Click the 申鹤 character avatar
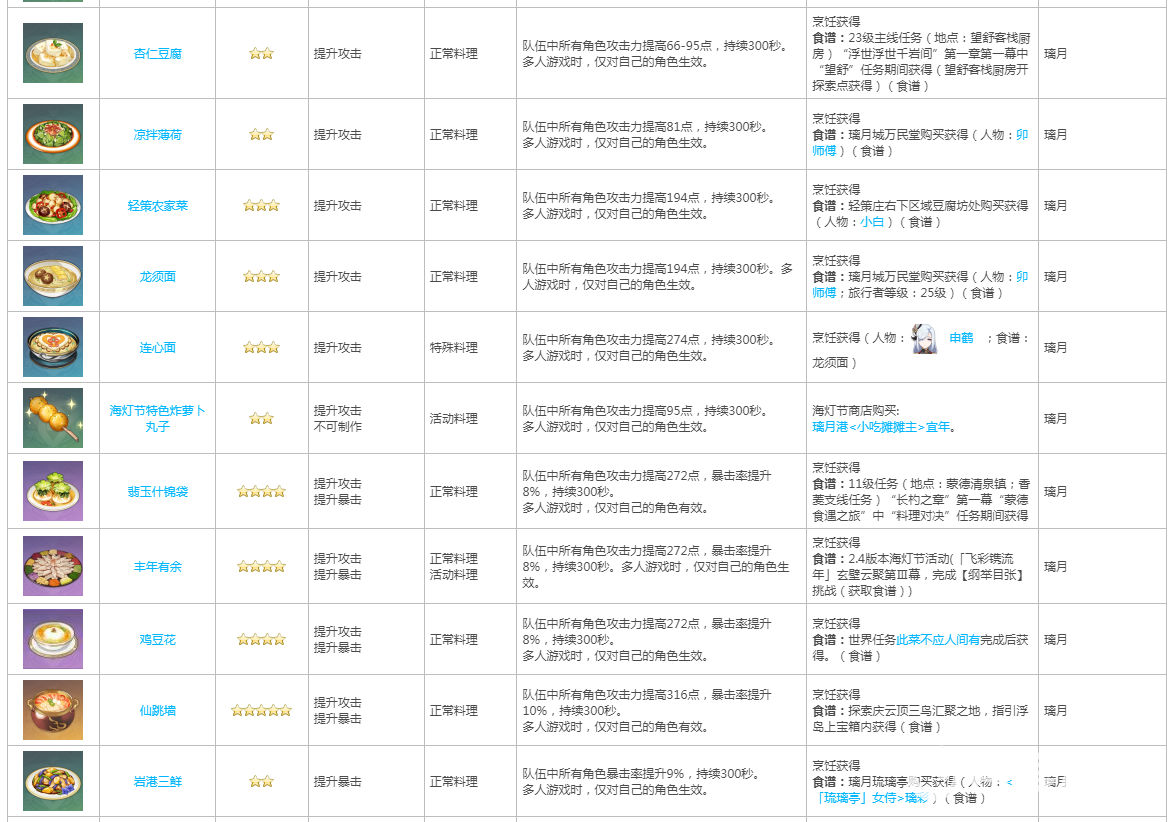Image resolution: width=1174 pixels, height=822 pixels. pos(924,339)
